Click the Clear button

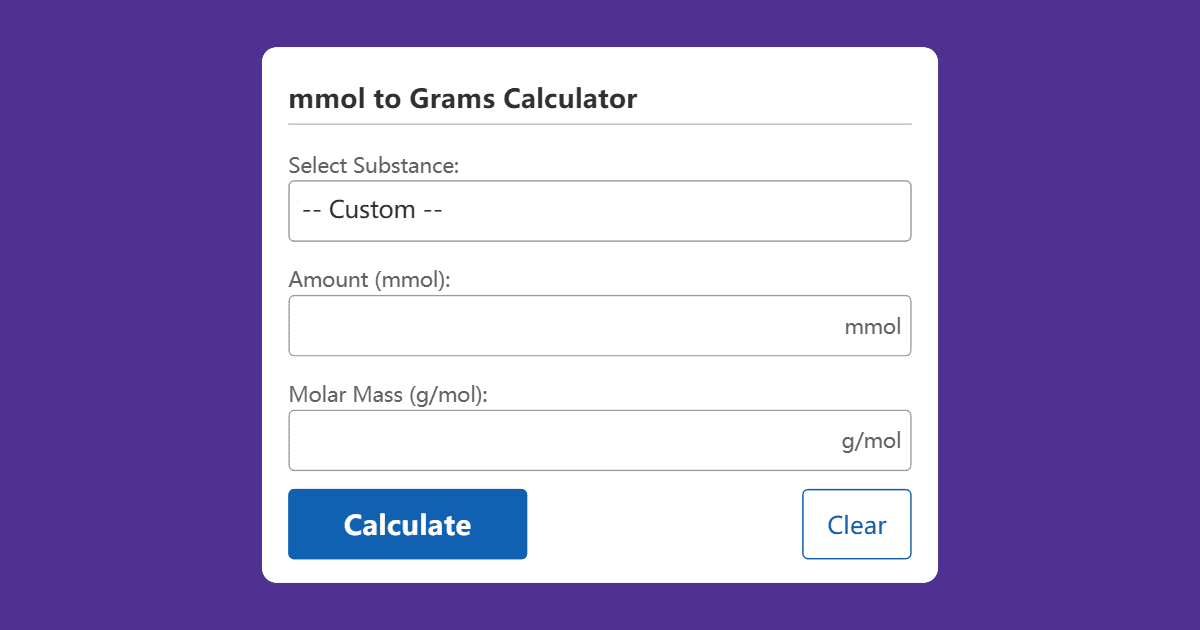pyautogui.click(x=856, y=524)
